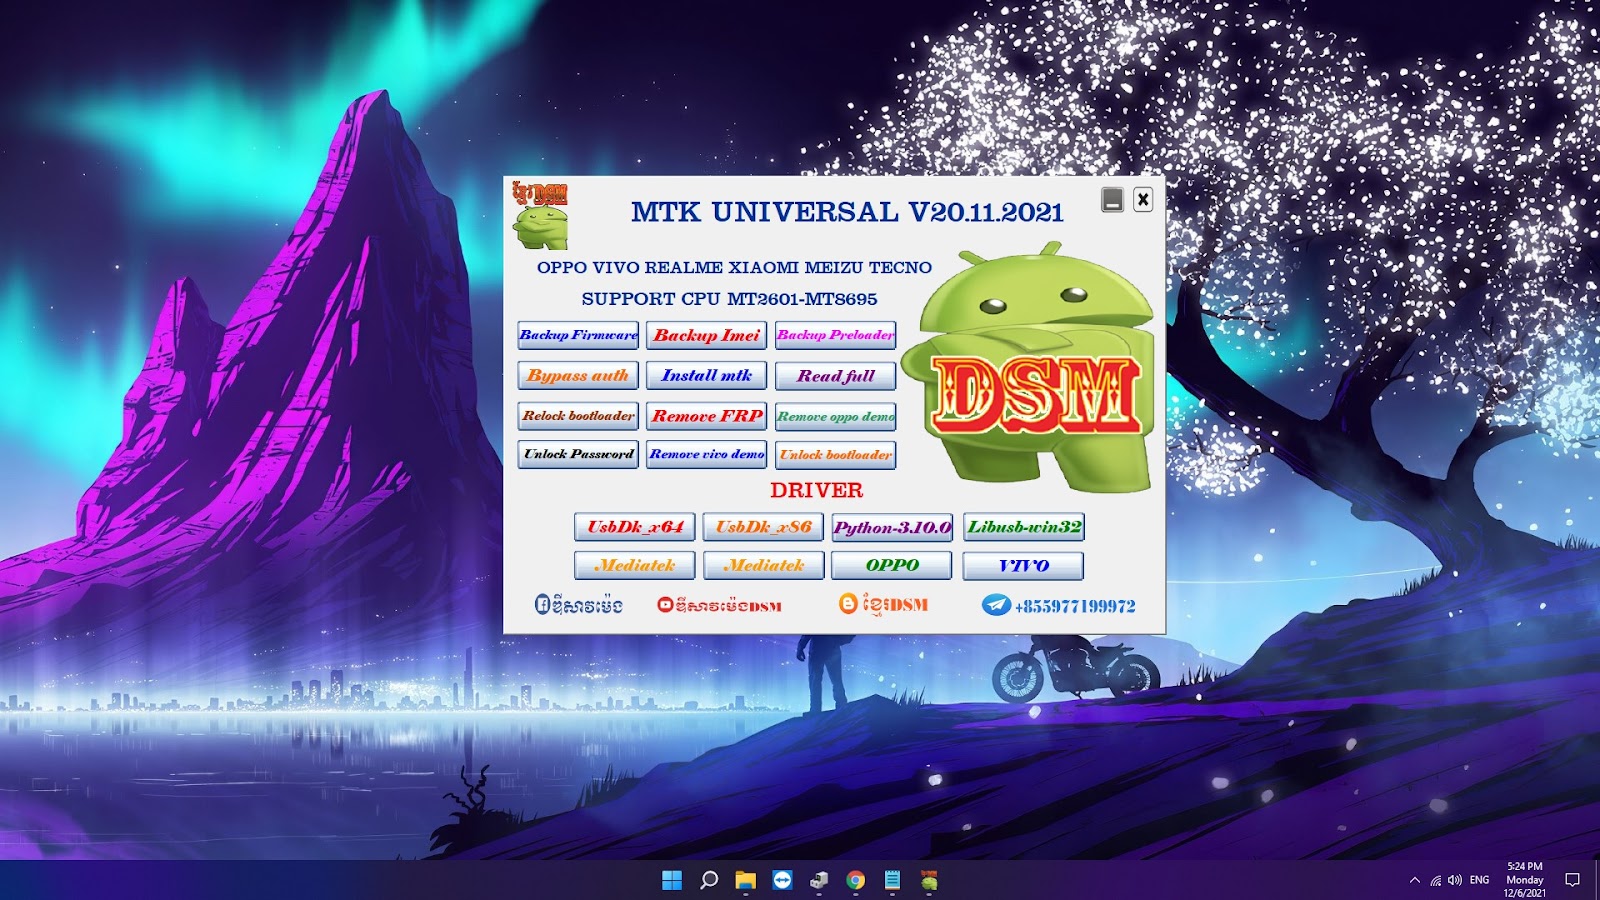Switch ENG input language
This screenshot has height=900, width=1600.
[x=1480, y=880]
